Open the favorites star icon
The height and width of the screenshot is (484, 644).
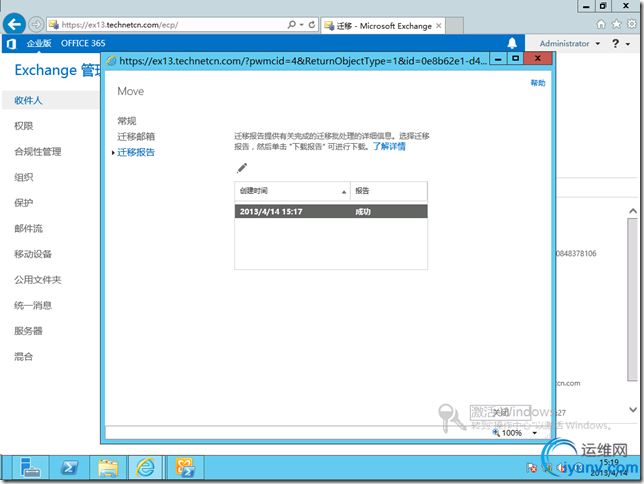616,24
